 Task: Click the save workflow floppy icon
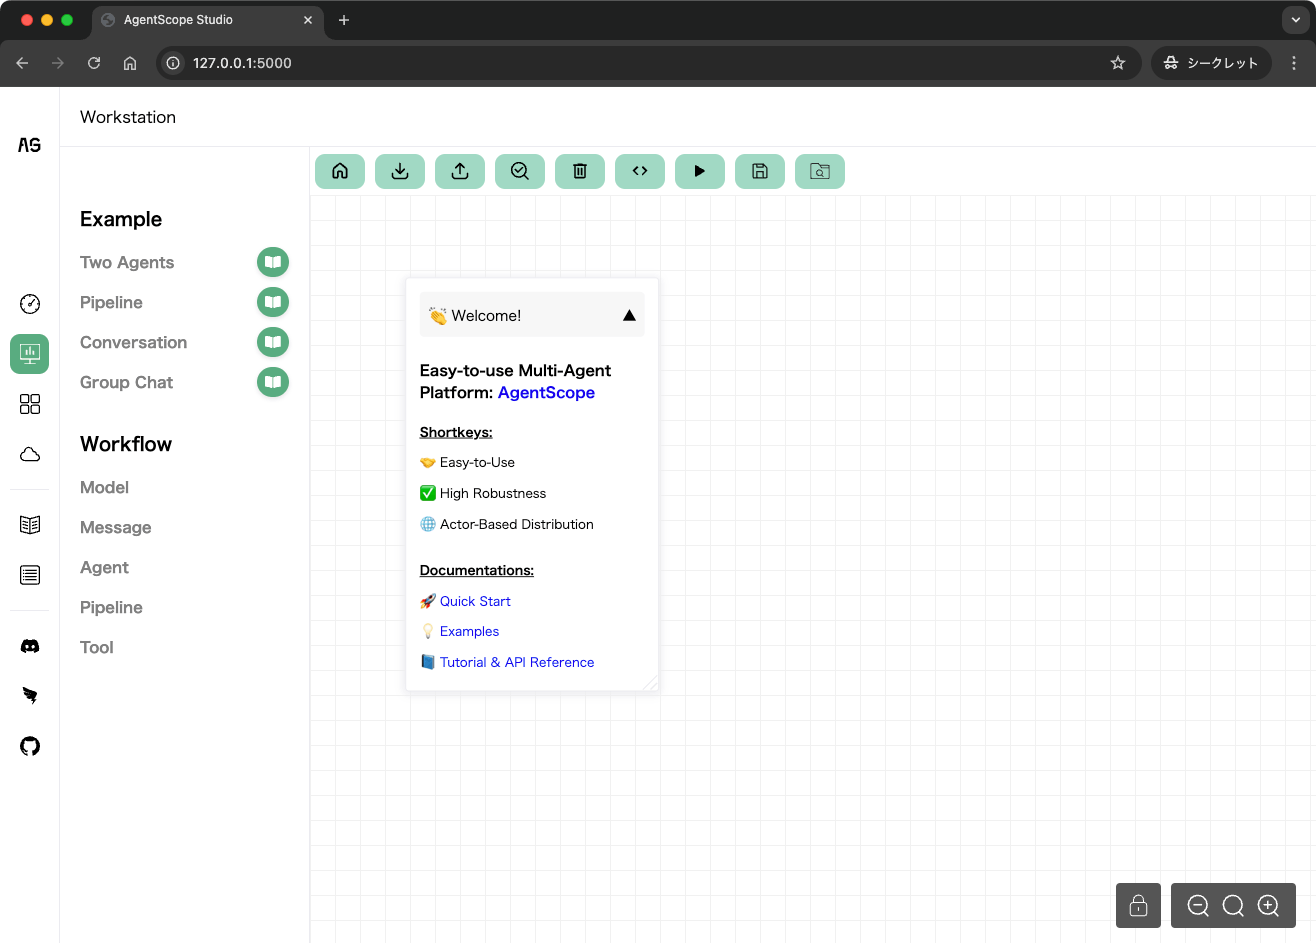760,171
